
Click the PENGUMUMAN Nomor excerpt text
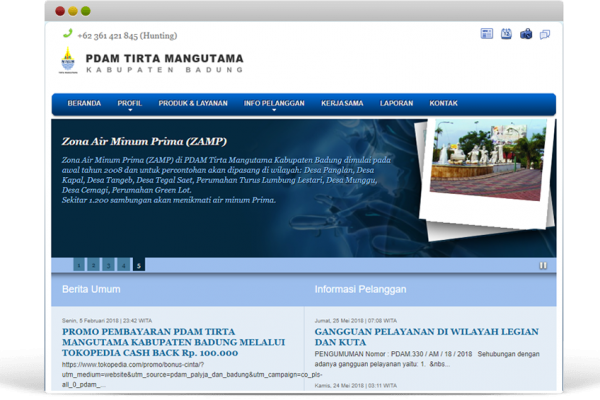pos(427,359)
